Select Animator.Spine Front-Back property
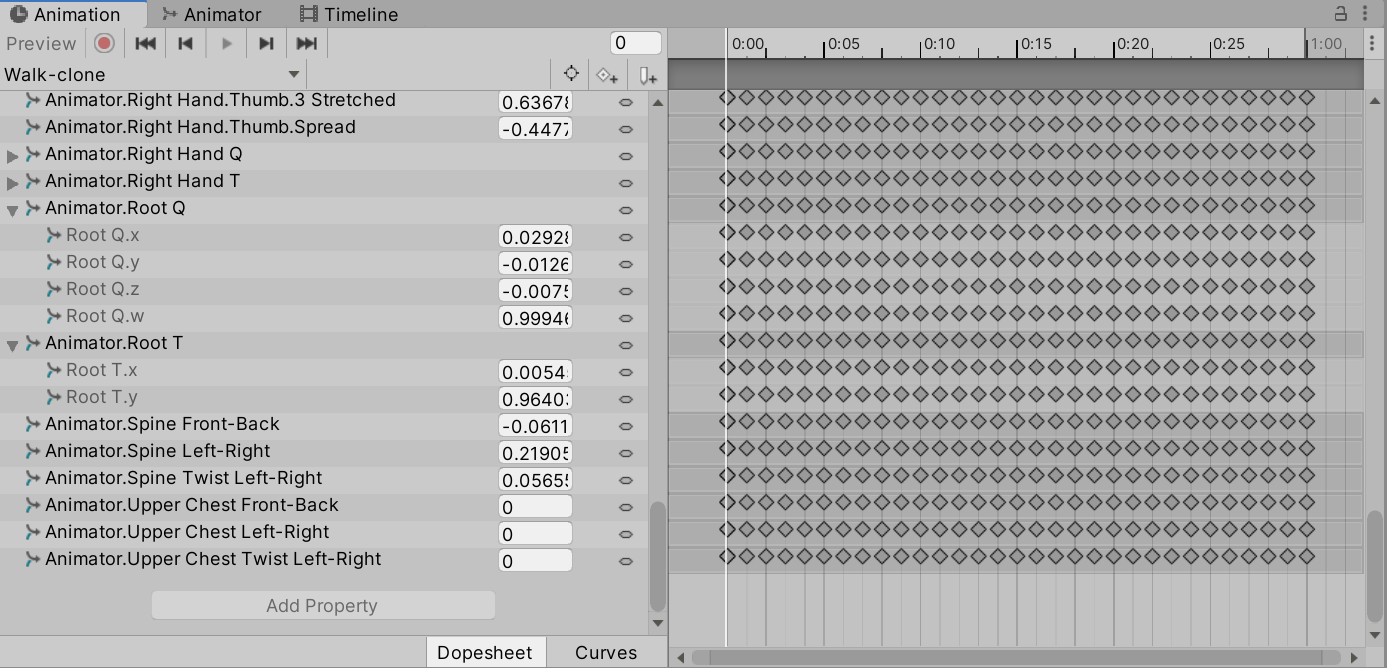Image resolution: width=1387 pixels, height=668 pixels. point(162,424)
